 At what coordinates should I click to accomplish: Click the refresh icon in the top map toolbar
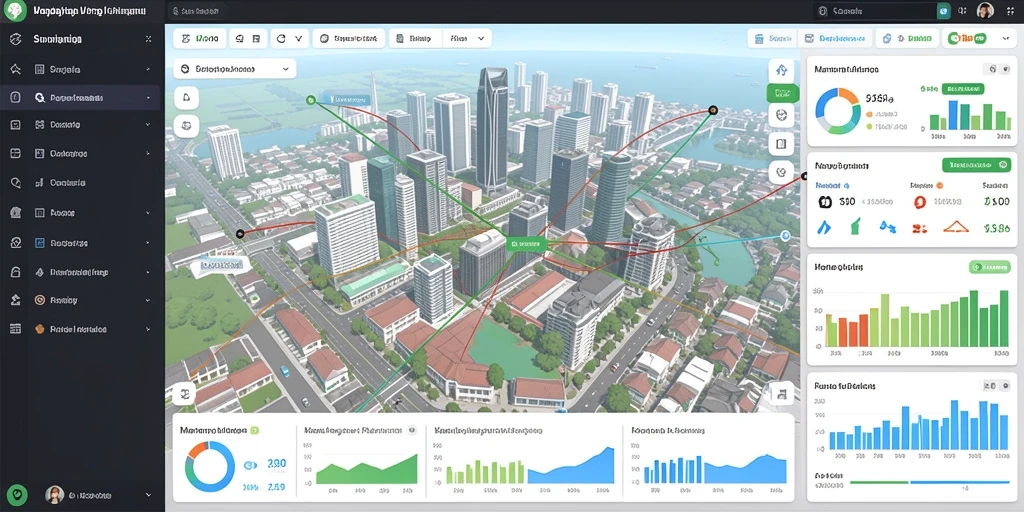281,39
